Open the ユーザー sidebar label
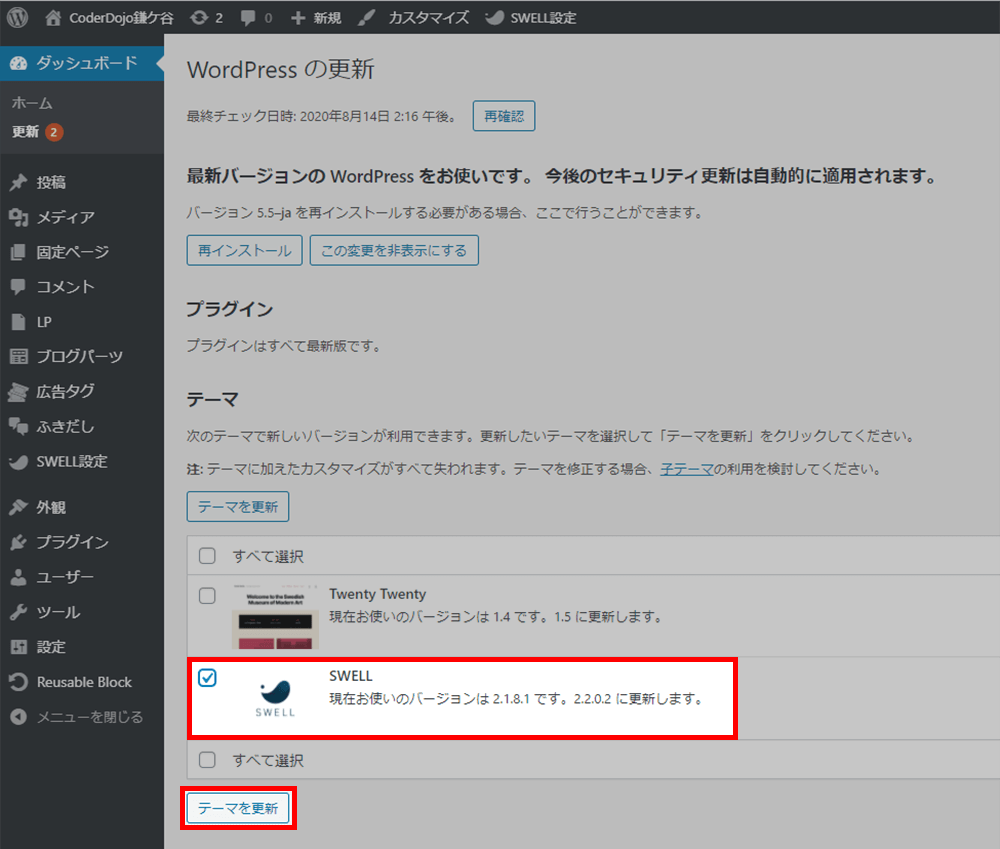The width and height of the screenshot is (1000, 849). (x=65, y=577)
